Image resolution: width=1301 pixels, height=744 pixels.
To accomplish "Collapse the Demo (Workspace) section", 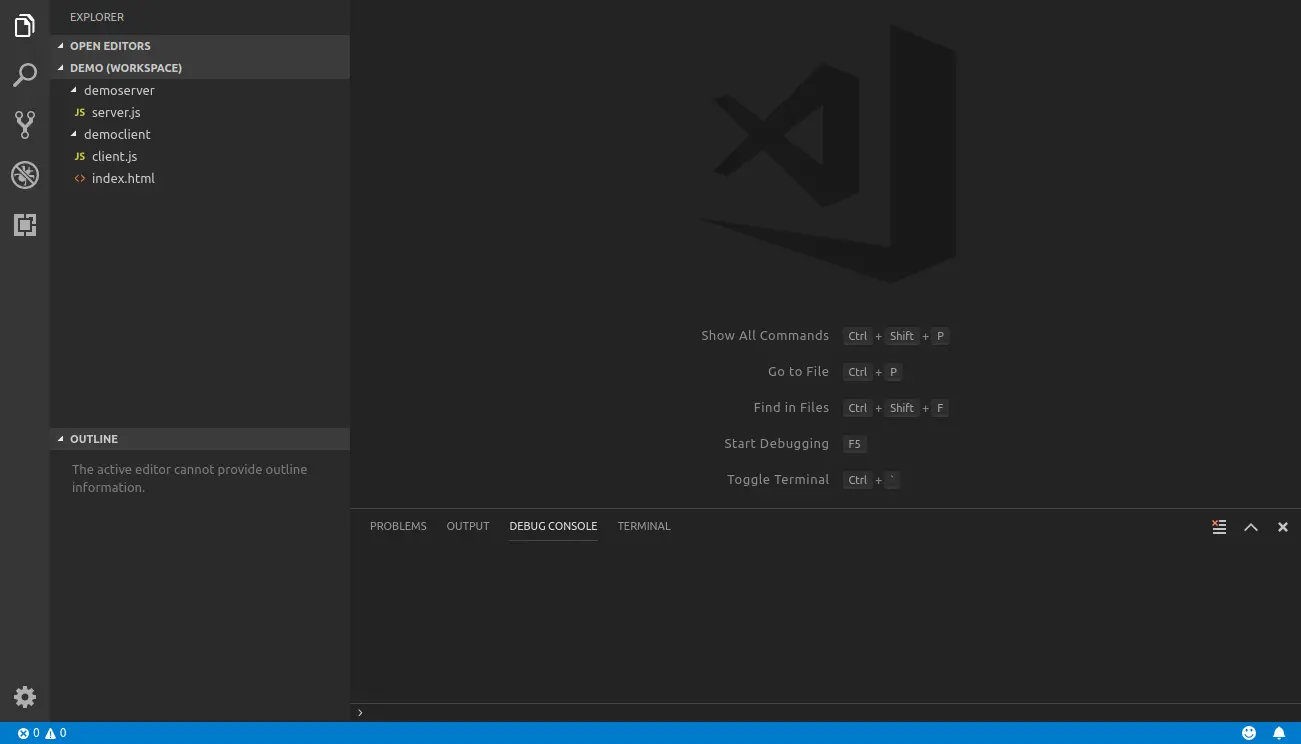I will 200,68.
